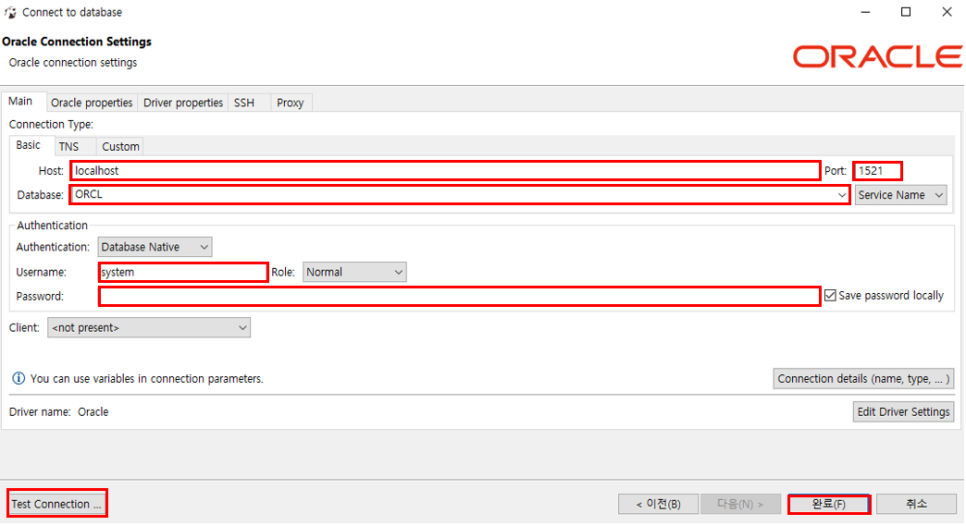This screenshot has height=526, width=966.
Task: Minimize the Connect to database window
Action: coord(866,12)
